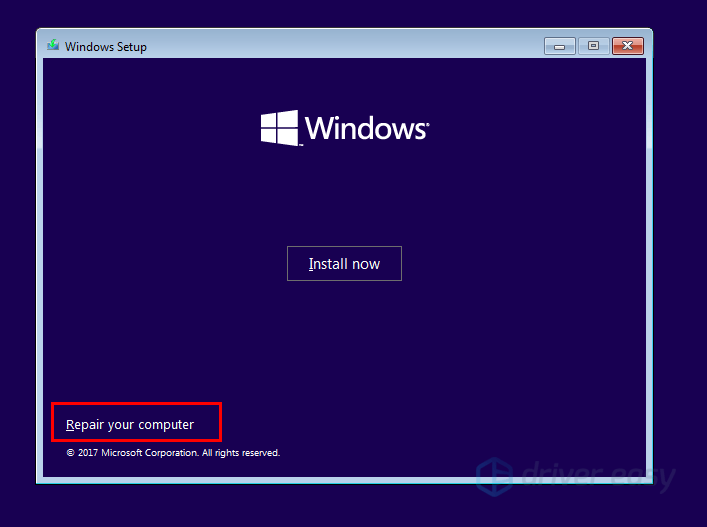Click the Windows wordmark beside the logo

click(x=365, y=128)
